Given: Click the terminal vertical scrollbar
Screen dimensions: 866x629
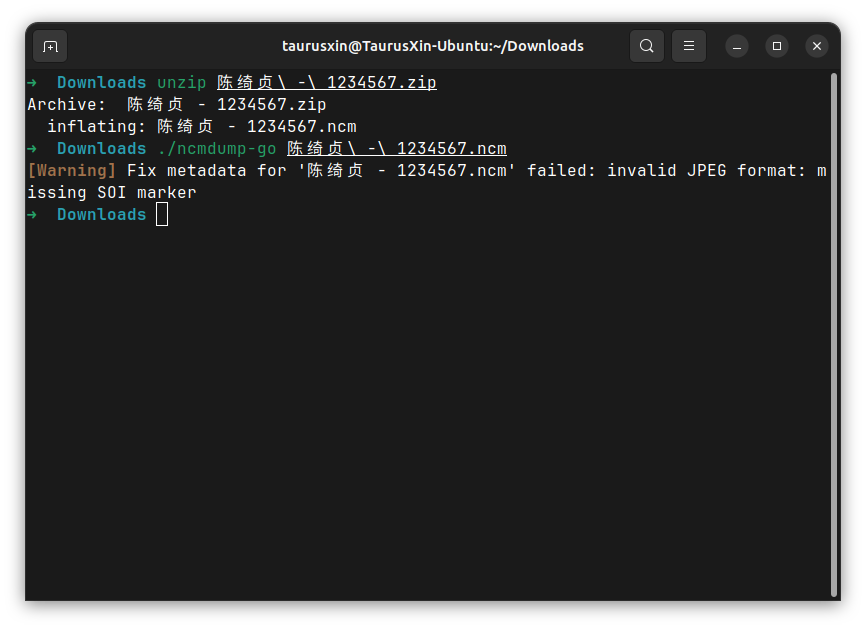Looking at the screenshot, I should click(x=833, y=330).
